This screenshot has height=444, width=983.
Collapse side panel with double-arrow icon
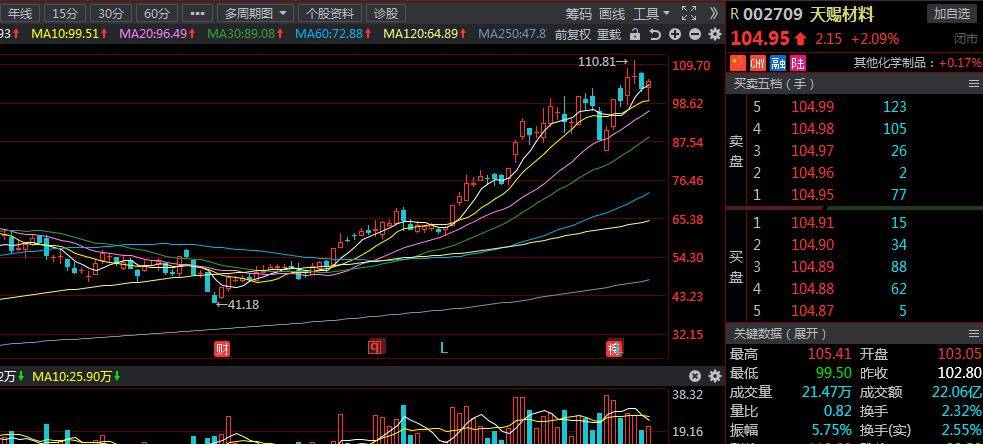point(713,13)
